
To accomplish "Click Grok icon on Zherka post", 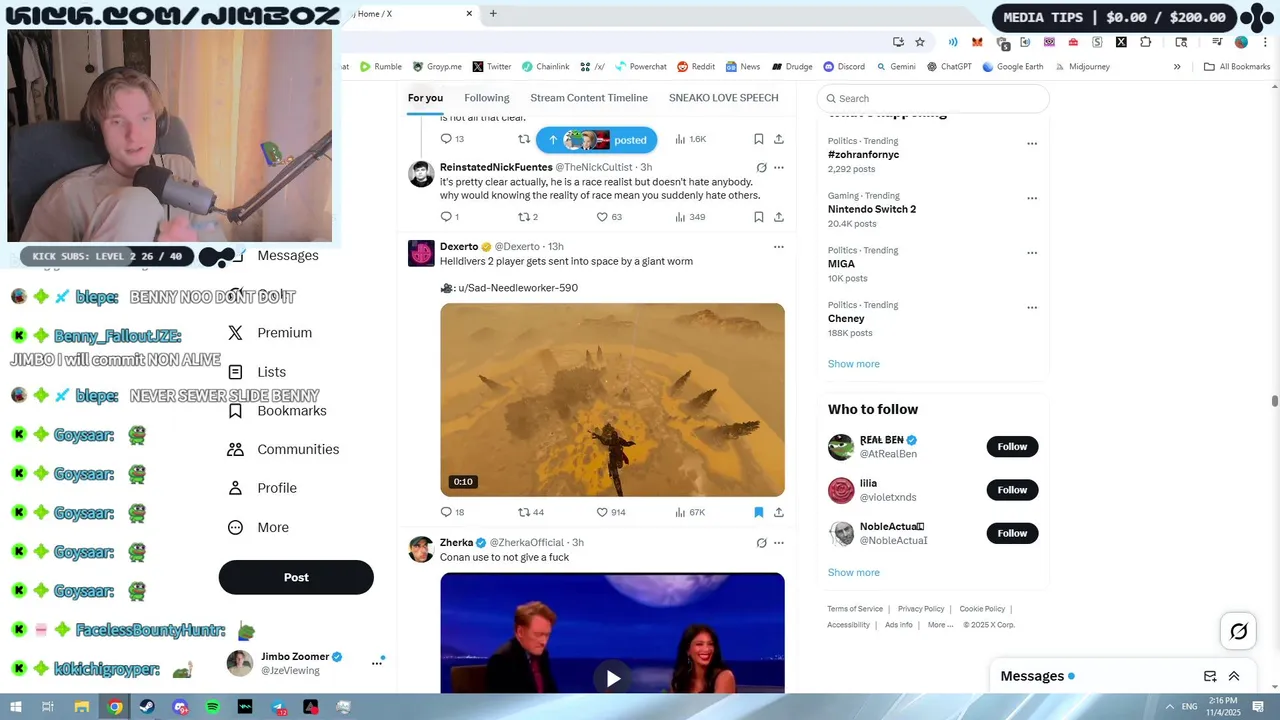I will [x=761, y=543].
